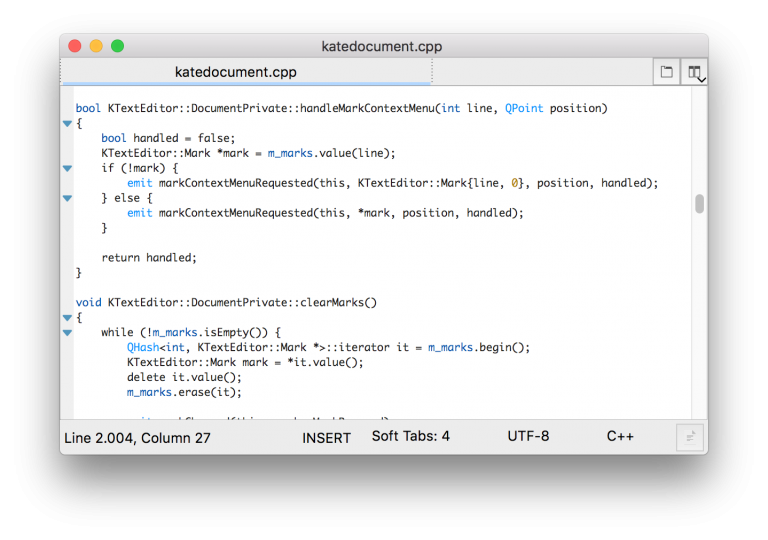This screenshot has height=540, width=768.
Task: Collapse the 'if (!mark)' block fold arrow
Action: tap(67, 169)
